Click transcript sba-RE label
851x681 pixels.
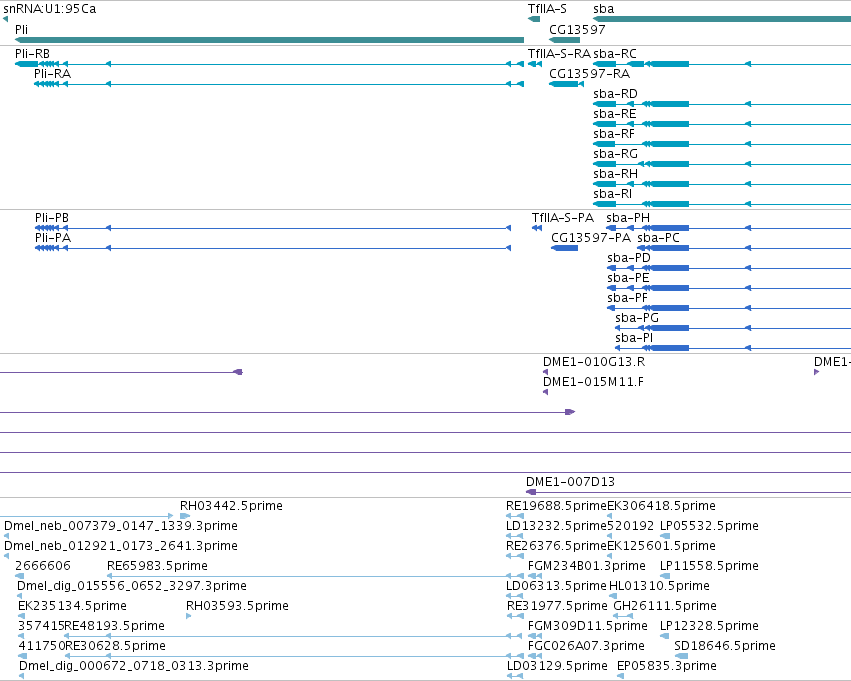point(614,114)
